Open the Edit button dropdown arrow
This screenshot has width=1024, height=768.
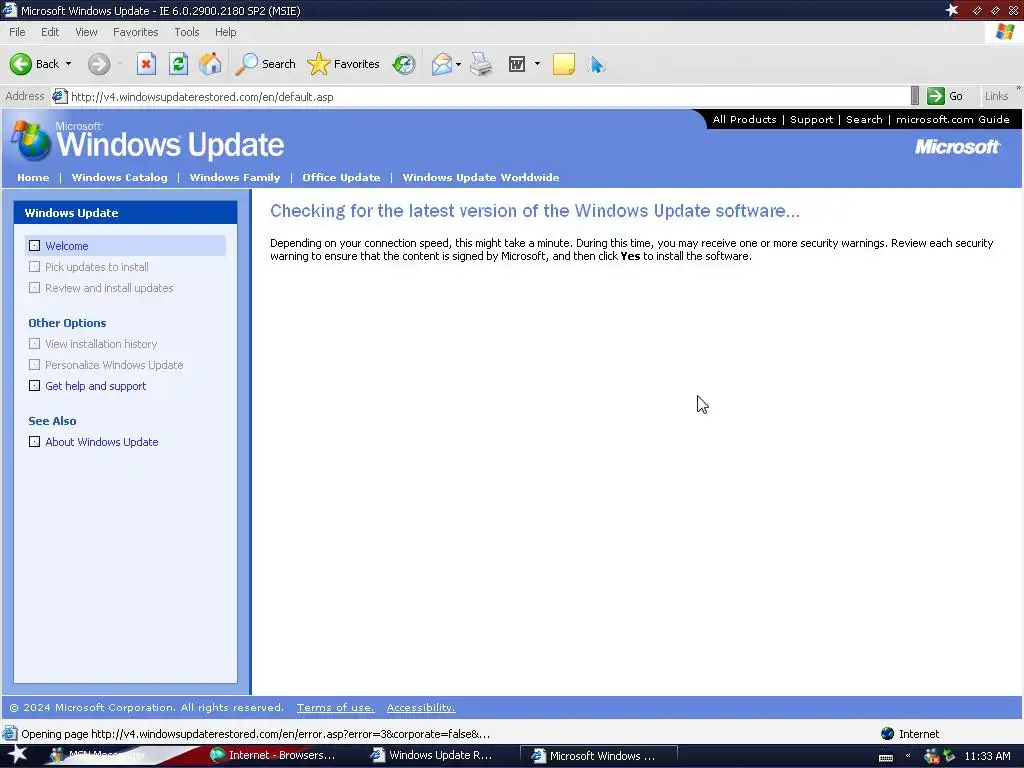(537, 64)
